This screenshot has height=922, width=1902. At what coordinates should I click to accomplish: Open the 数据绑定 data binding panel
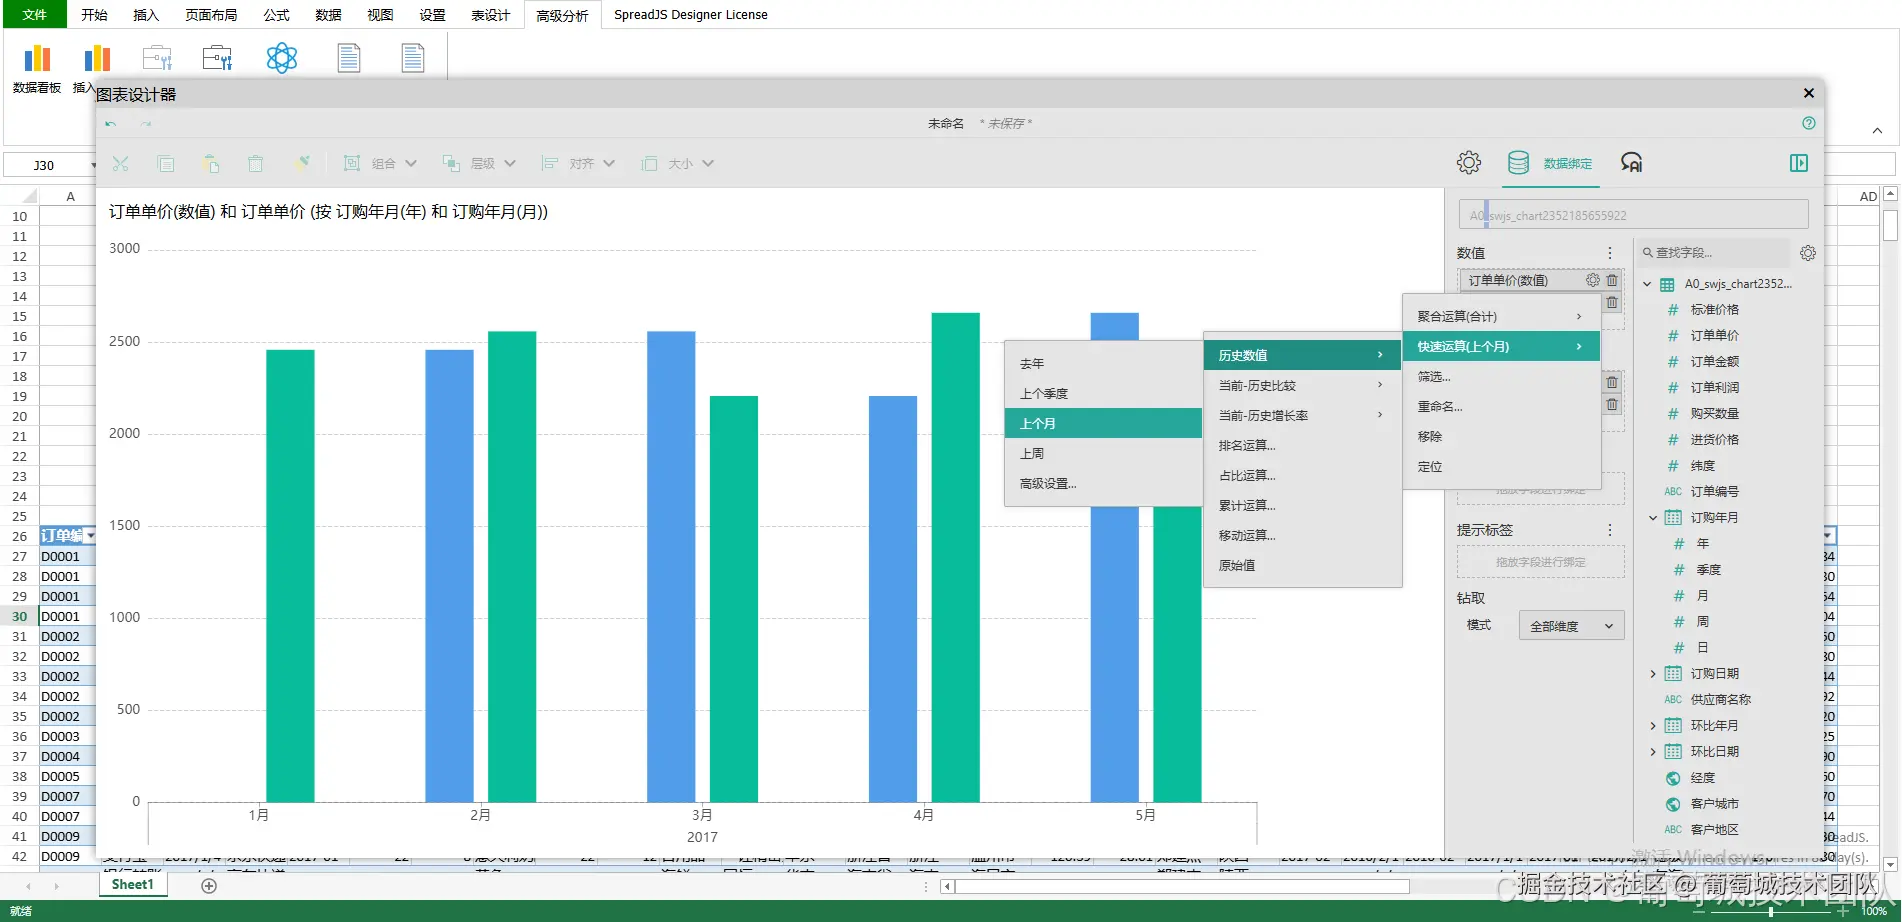[1550, 163]
